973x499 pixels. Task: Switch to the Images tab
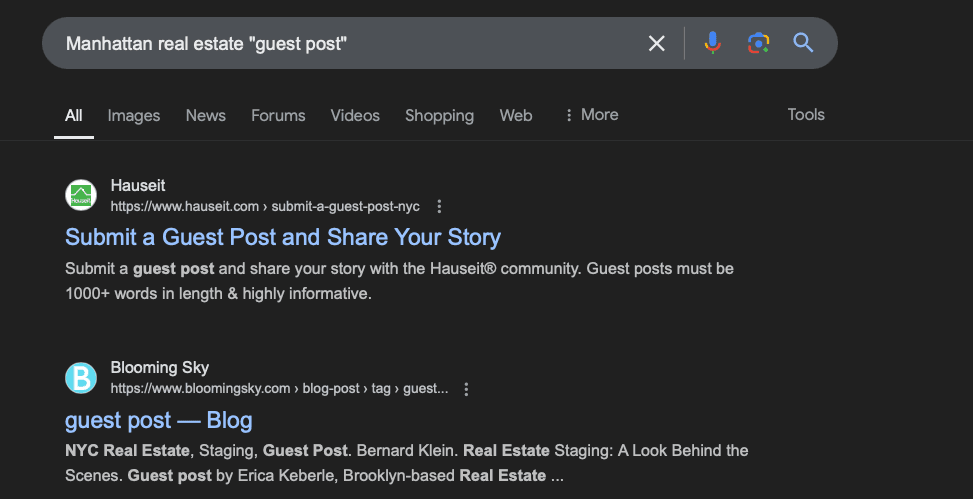point(134,116)
